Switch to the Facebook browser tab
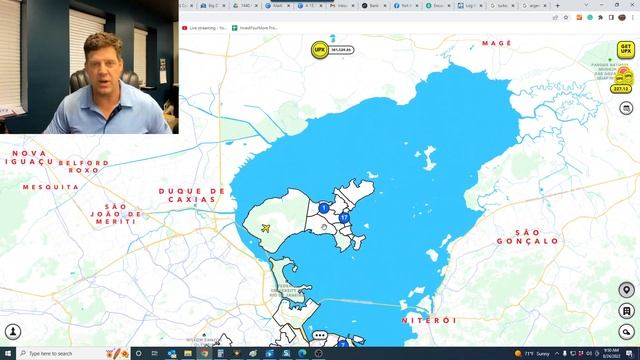The image size is (640, 360). 407,6
